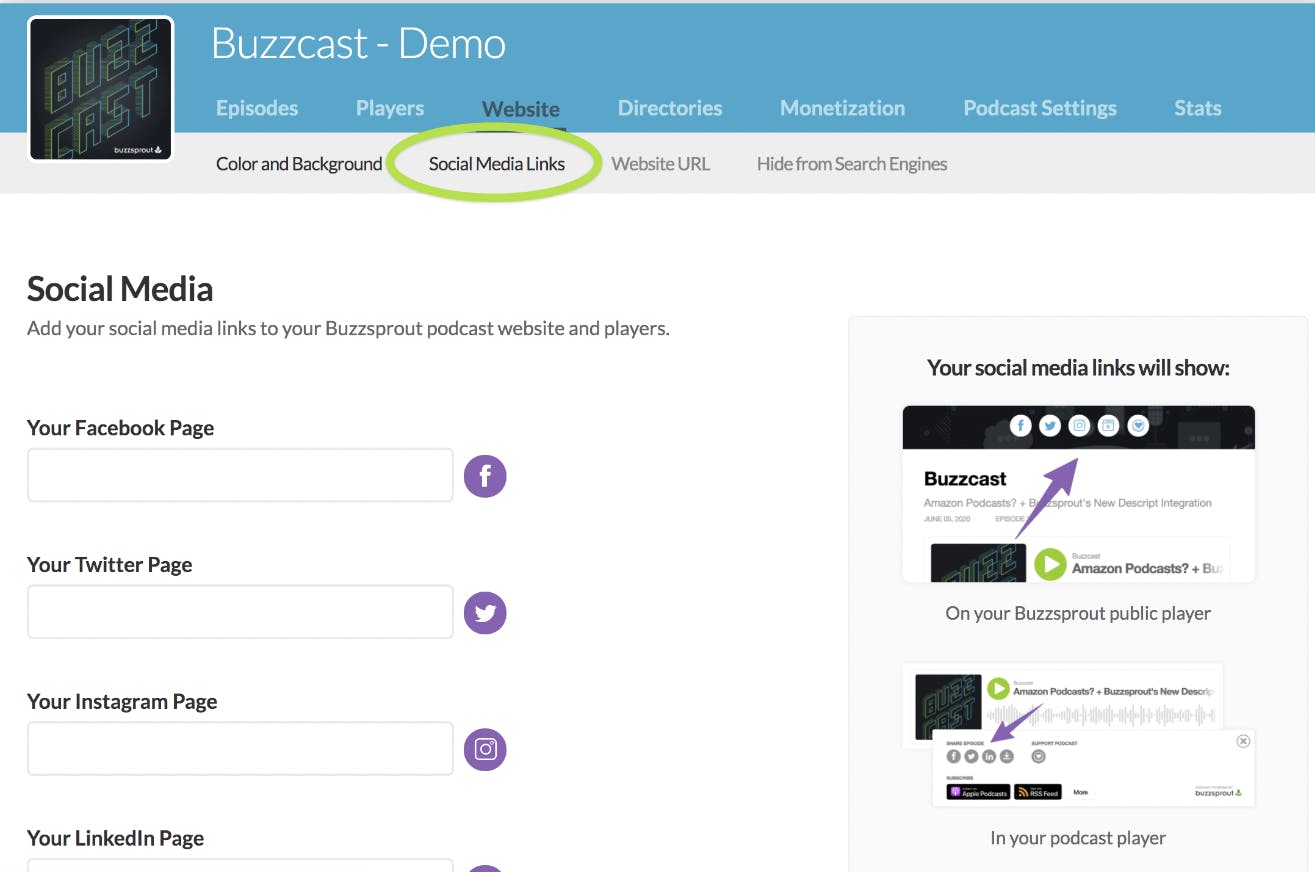This screenshot has width=1315, height=872.
Task: Click the LinkedIn share icon in the podcast player preview
Action: (x=988, y=756)
